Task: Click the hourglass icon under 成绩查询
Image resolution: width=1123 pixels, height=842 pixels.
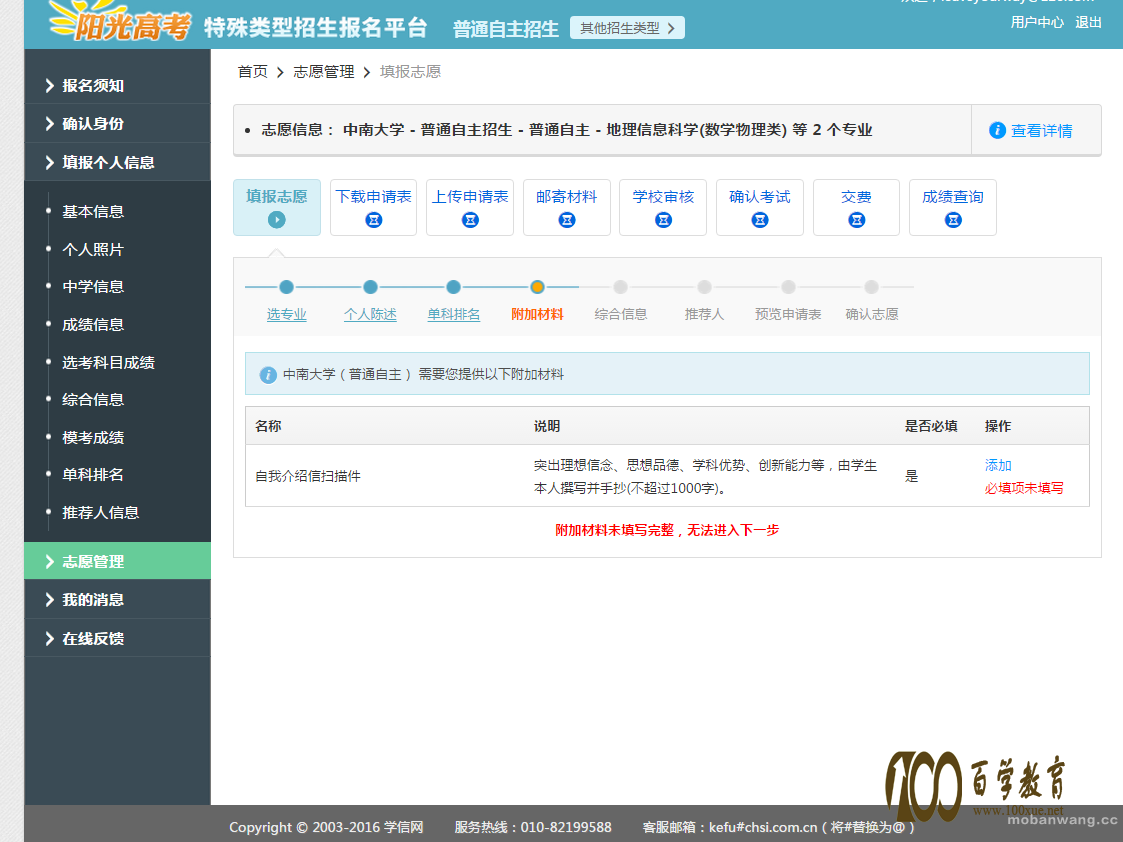Action: (x=953, y=220)
